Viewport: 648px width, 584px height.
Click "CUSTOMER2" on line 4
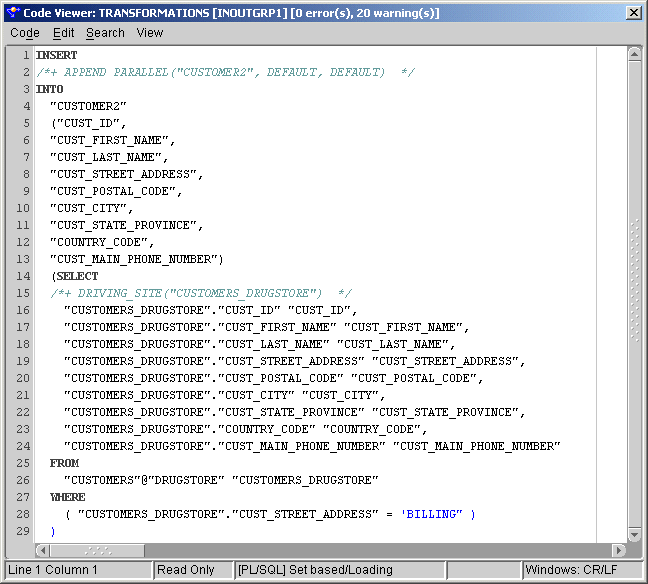(x=88, y=106)
